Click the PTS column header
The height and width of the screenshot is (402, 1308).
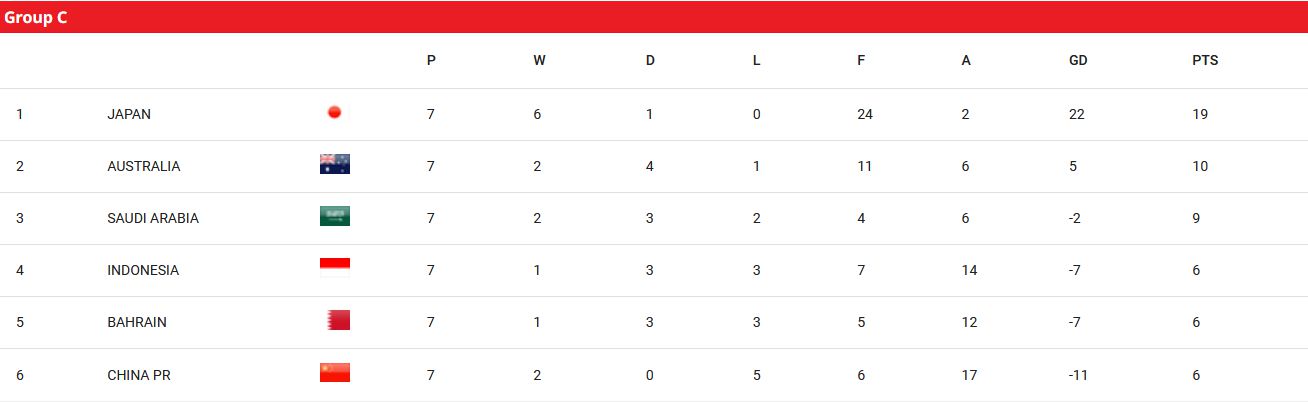click(1205, 60)
